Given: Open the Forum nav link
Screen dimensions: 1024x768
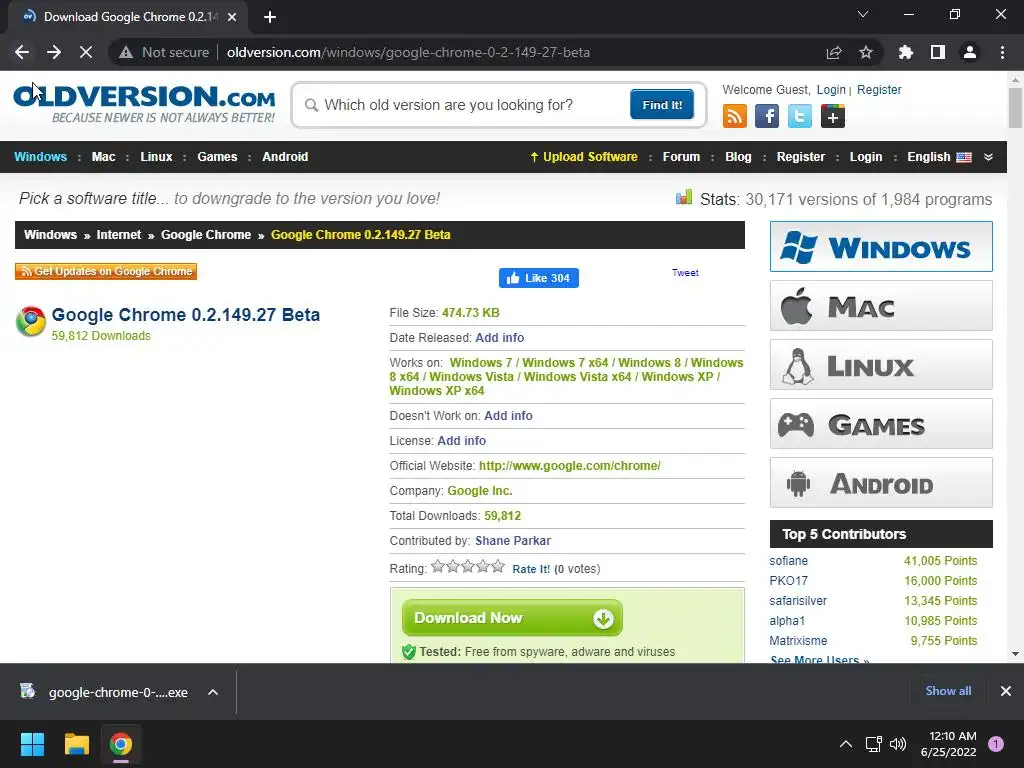Looking at the screenshot, I should click(681, 157).
